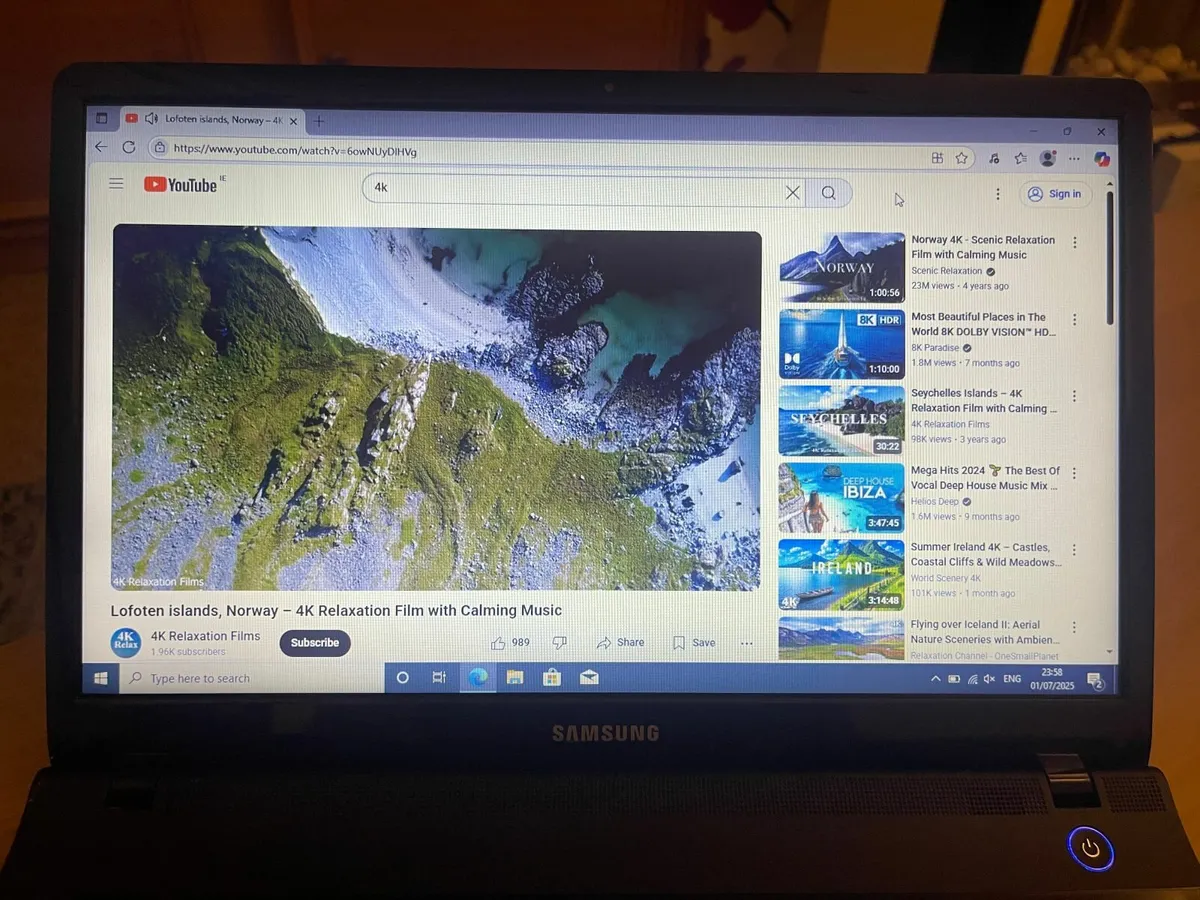Image resolution: width=1200 pixels, height=900 pixels.
Task: Open Edge Settings and more menu
Action: [1074, 159]
